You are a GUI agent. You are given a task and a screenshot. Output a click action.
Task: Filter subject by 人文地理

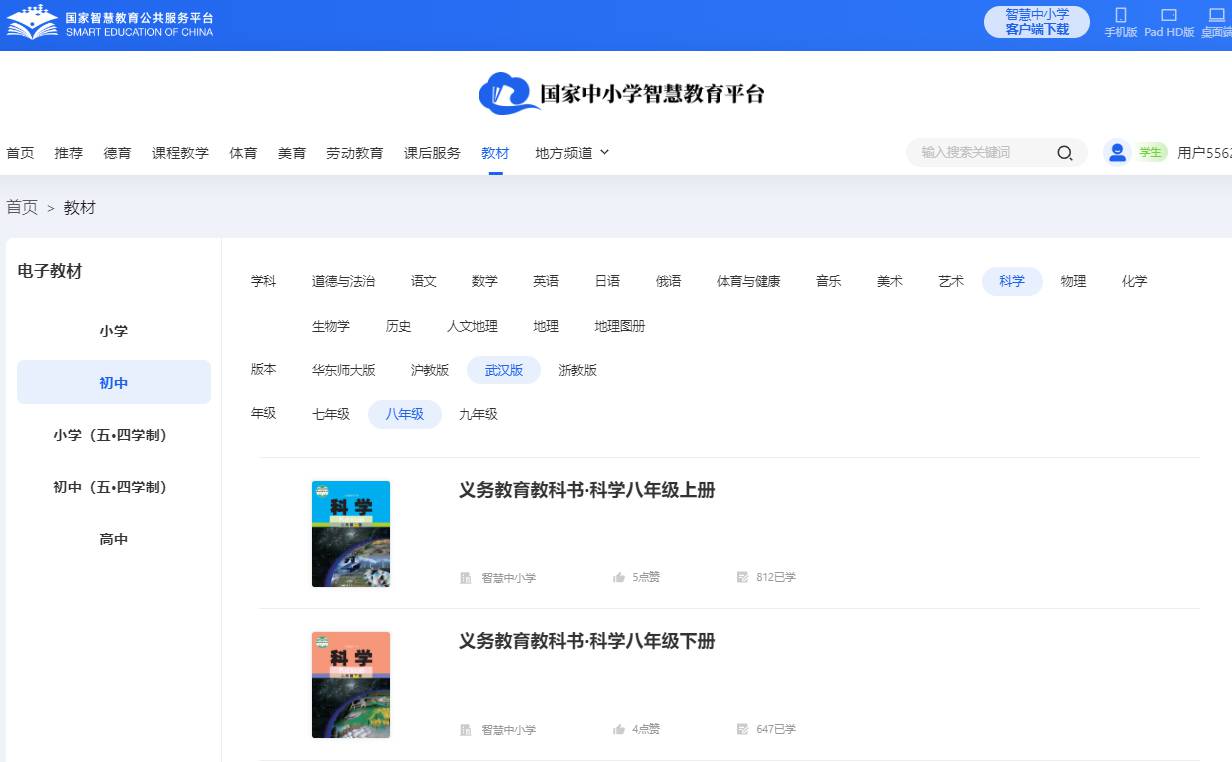472,326
